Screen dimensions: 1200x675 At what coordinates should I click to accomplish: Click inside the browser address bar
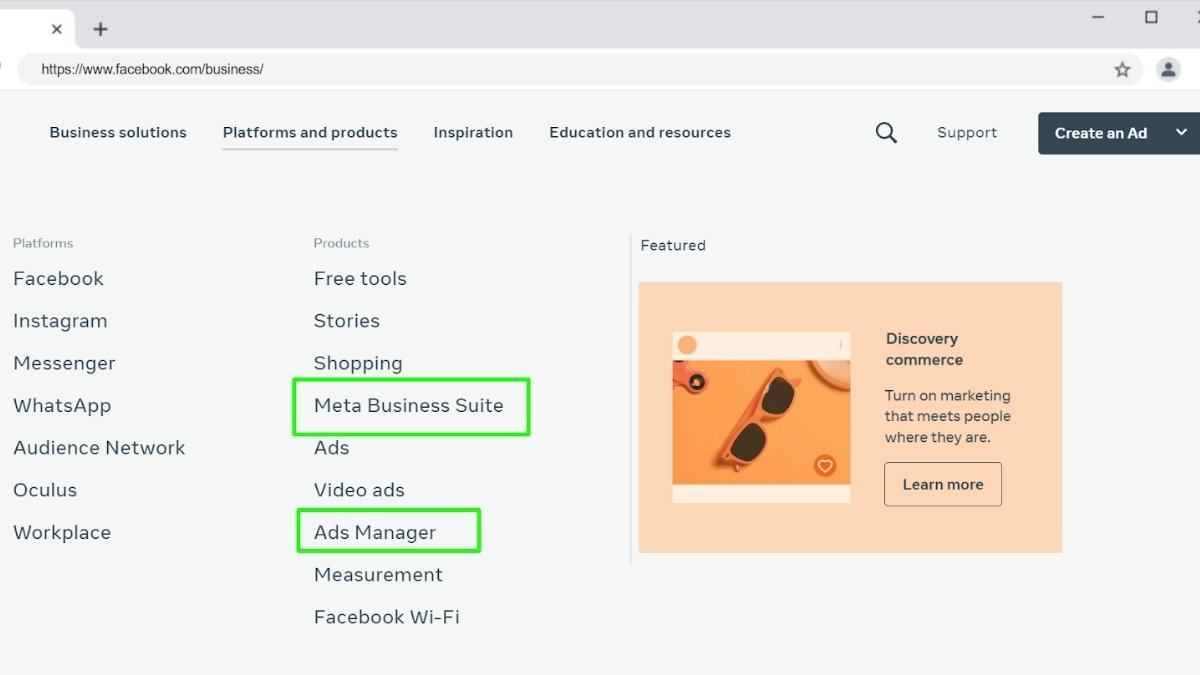(x=400, y=69)
